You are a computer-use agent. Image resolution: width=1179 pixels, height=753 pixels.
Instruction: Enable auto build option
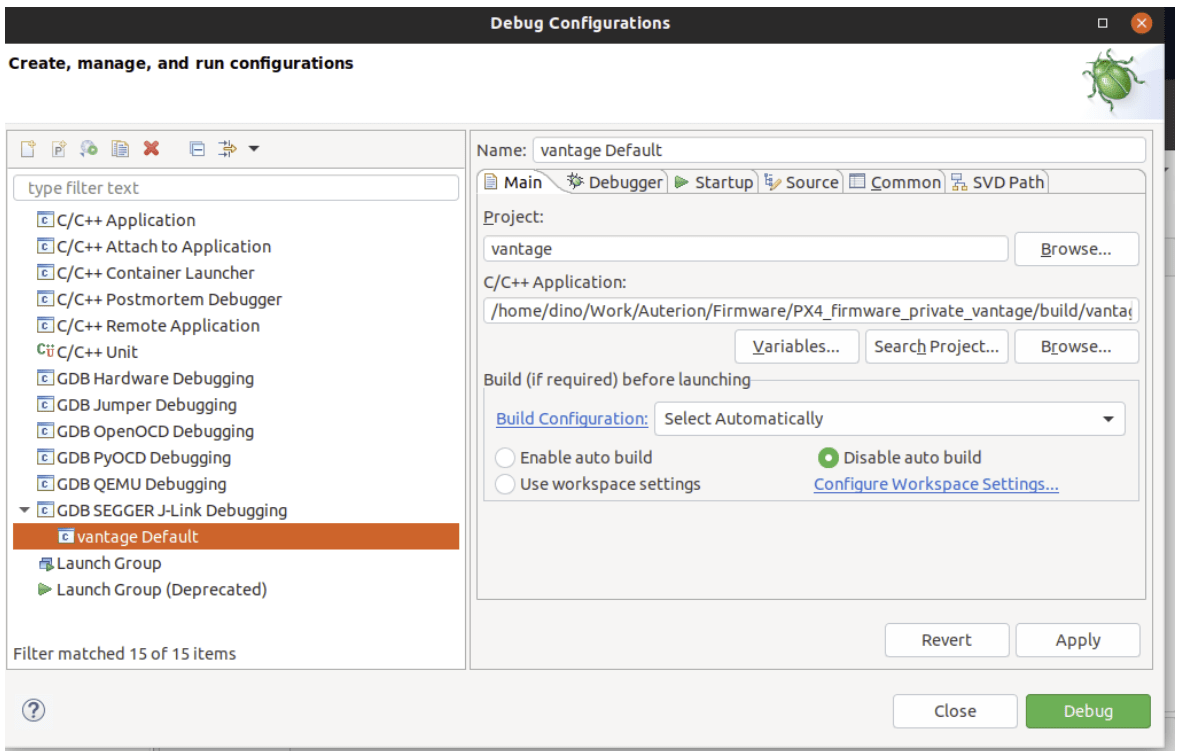[506, 457]
